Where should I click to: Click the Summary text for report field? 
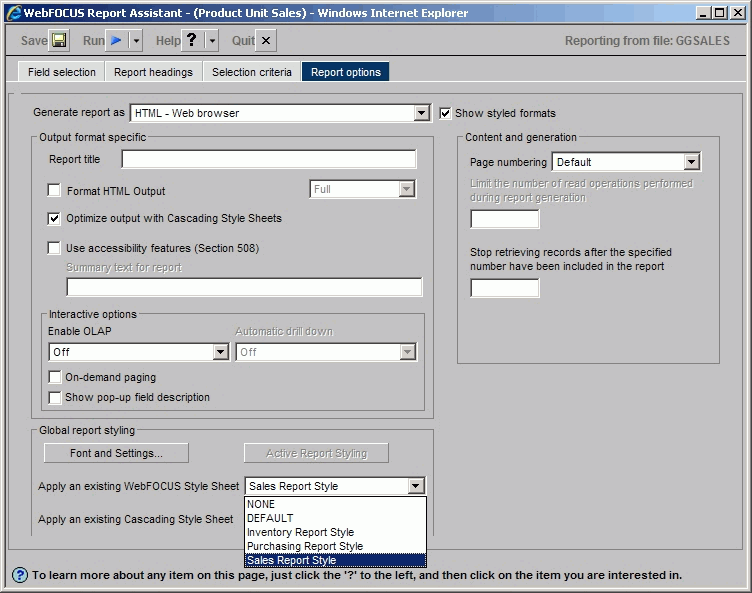click(244, 287)
